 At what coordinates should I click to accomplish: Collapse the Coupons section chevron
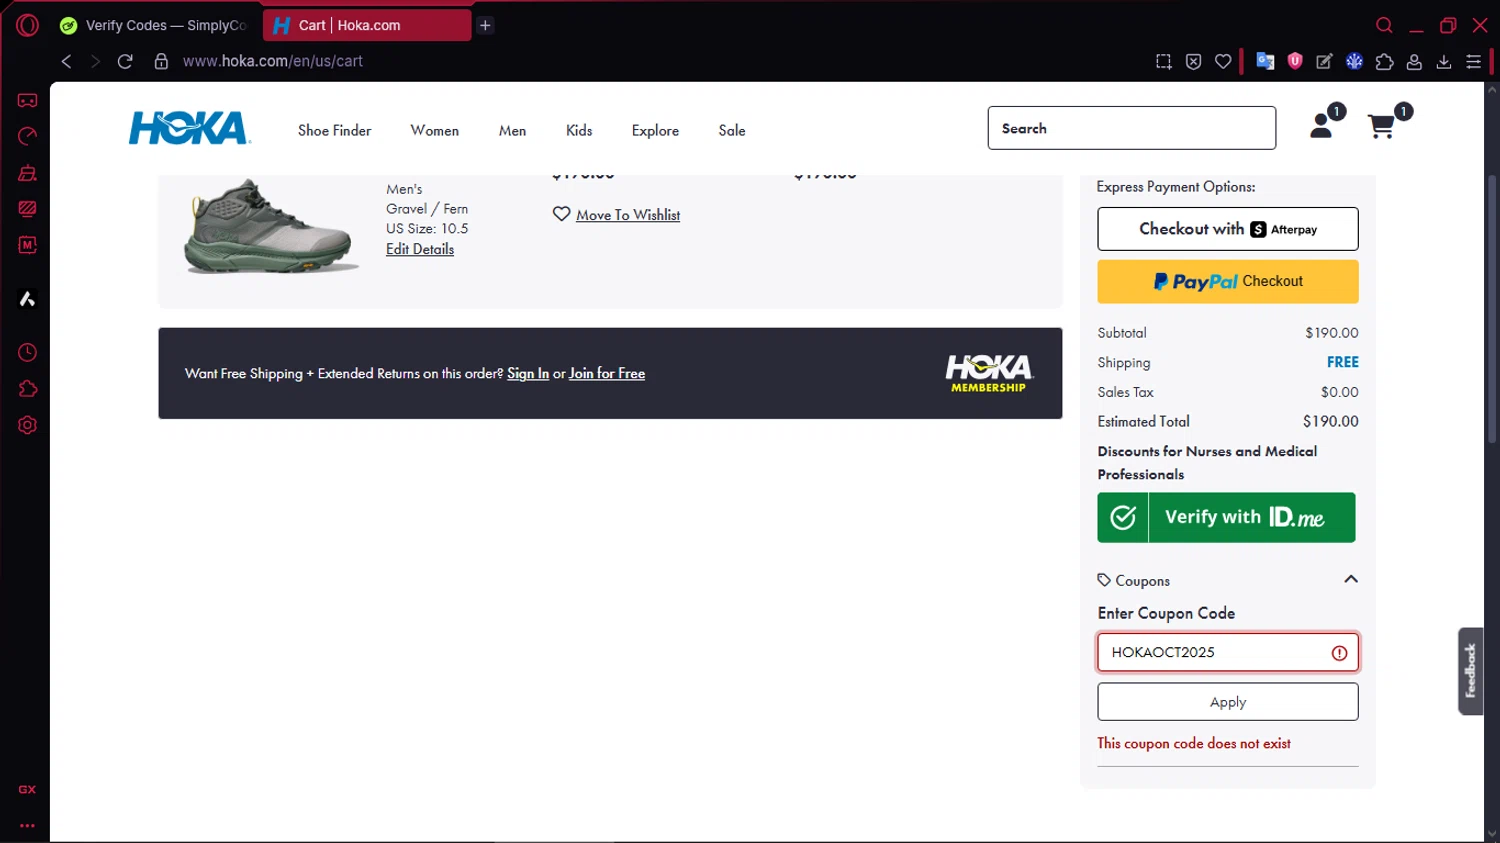tap(1351, 580)
